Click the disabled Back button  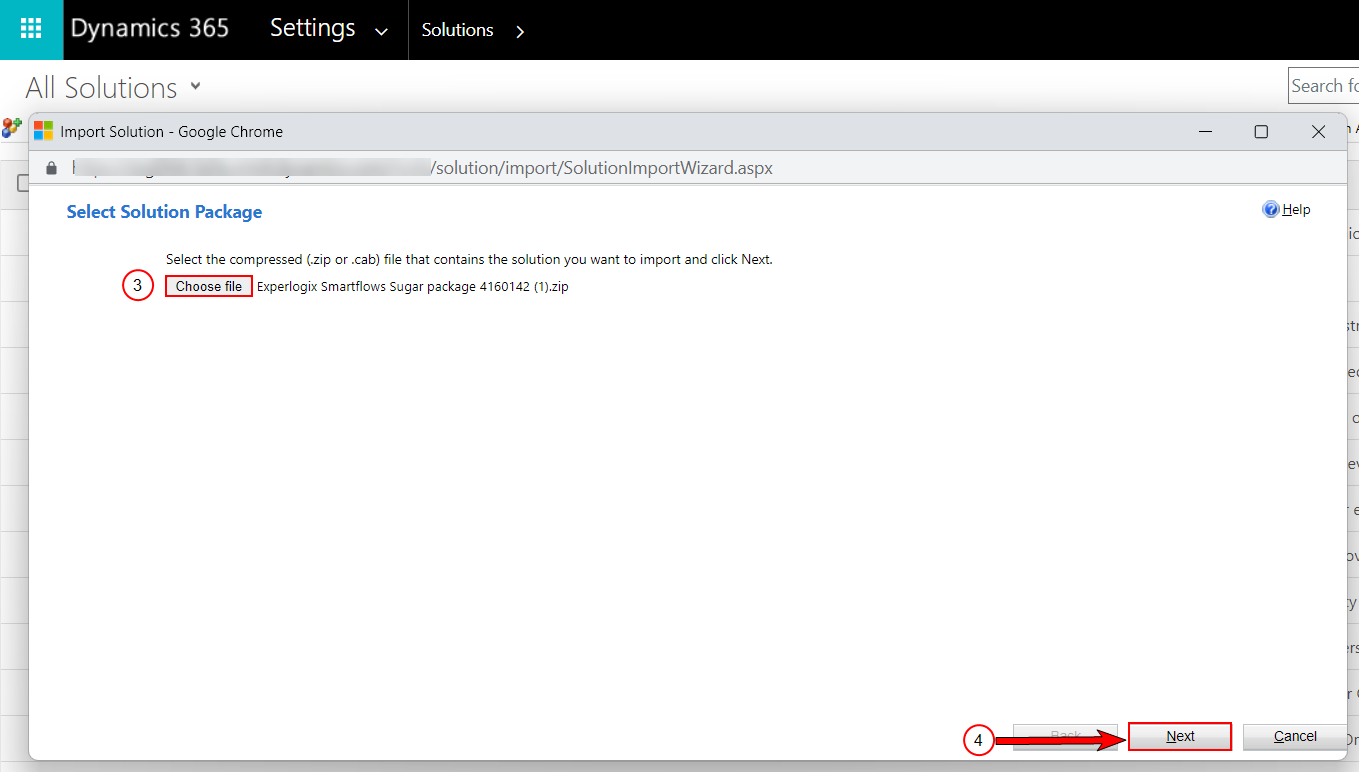[x=1065, y=736]
